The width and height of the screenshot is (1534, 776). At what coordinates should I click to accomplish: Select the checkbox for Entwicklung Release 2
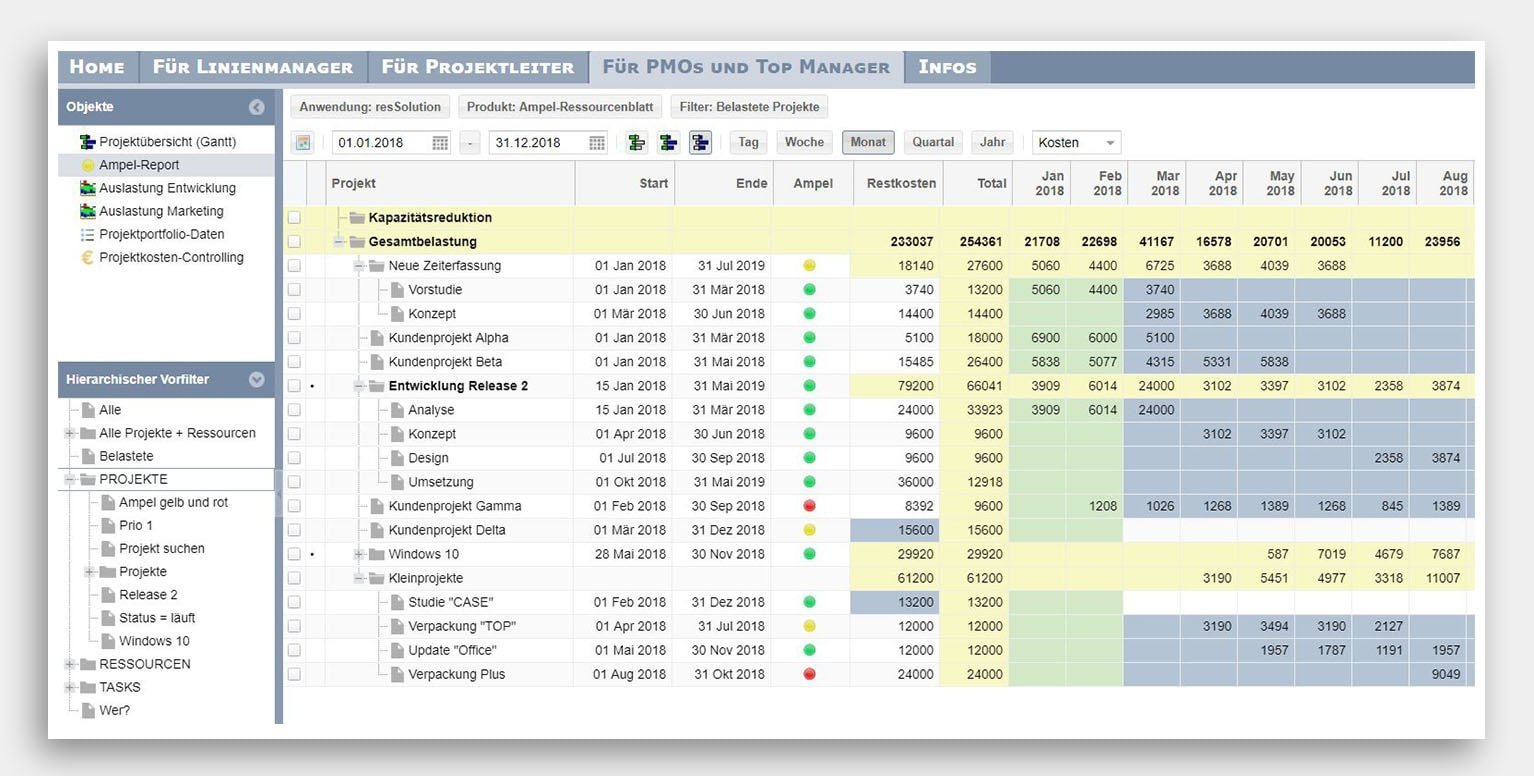(x=294, y=386)
